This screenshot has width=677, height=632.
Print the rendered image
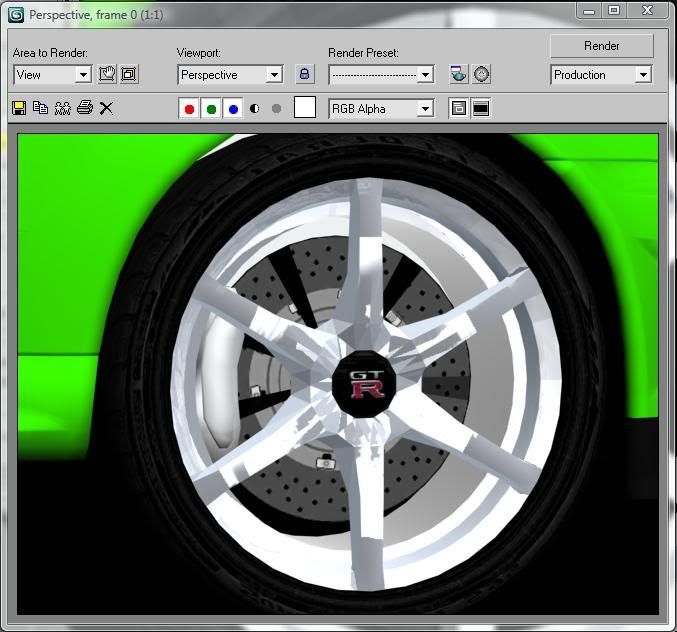(x=85, y=107)
